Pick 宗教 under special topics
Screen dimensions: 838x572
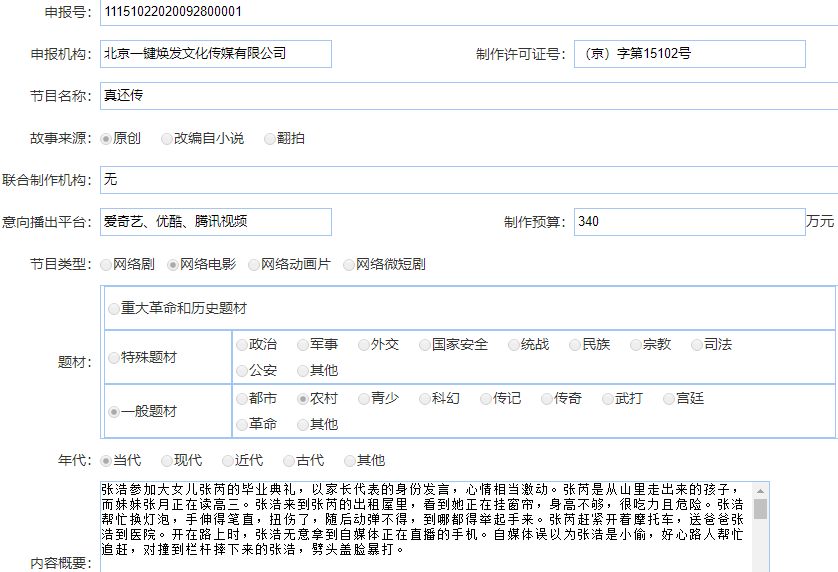tap(636, 345)
